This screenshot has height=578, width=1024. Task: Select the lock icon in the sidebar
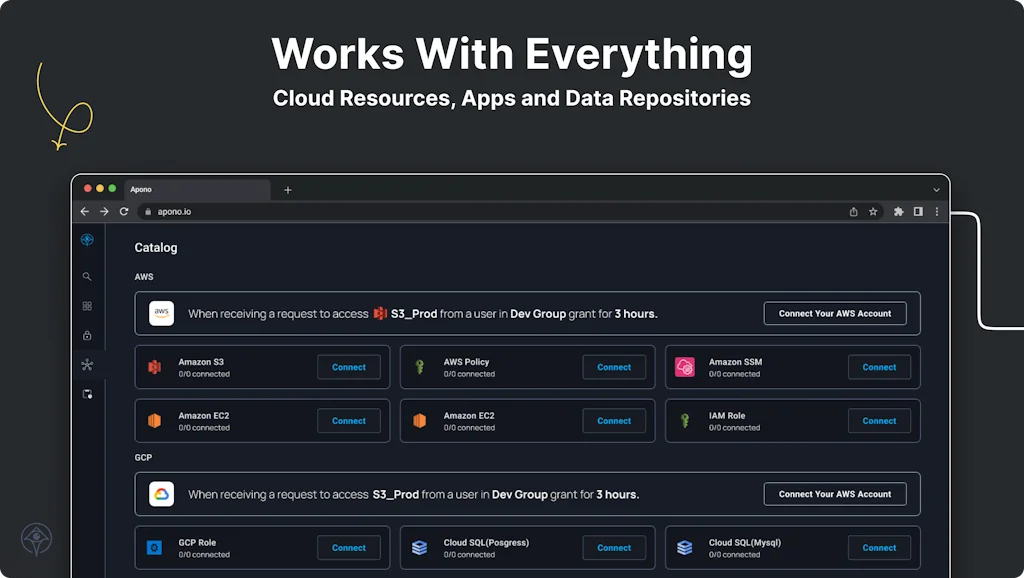[87, 336]
